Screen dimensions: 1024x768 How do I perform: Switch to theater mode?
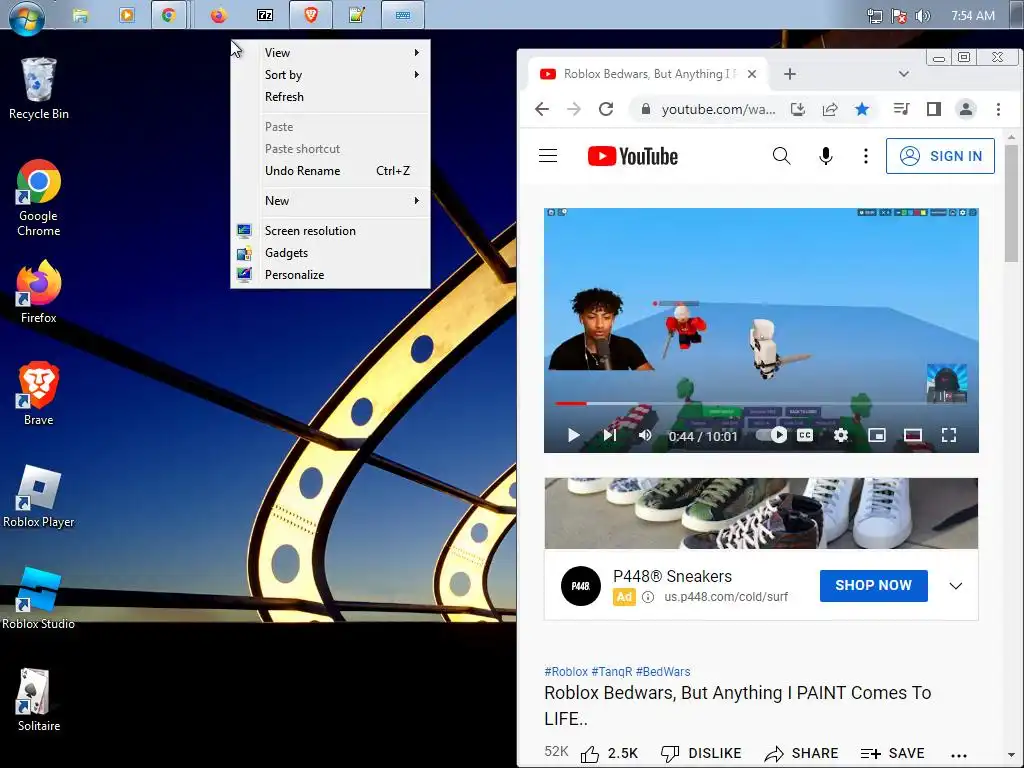[913, 435]
